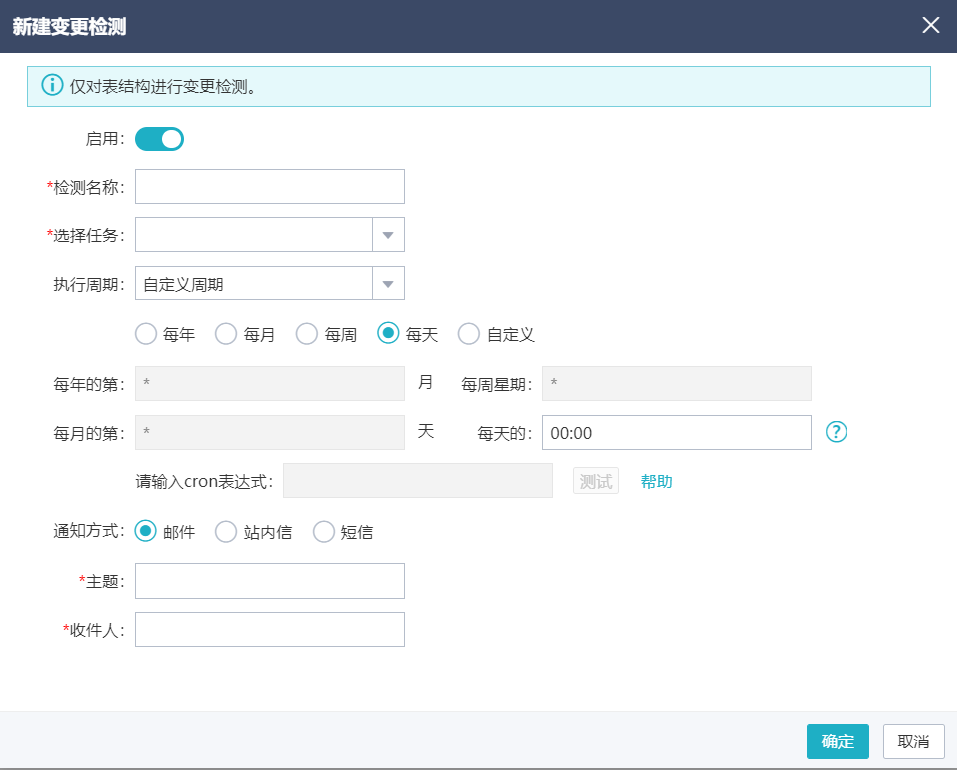The height and width of the screenshot is (770, 957).
Task: Open the 选择任务 dropdown arrow
Action: click(x=388, y=235)
